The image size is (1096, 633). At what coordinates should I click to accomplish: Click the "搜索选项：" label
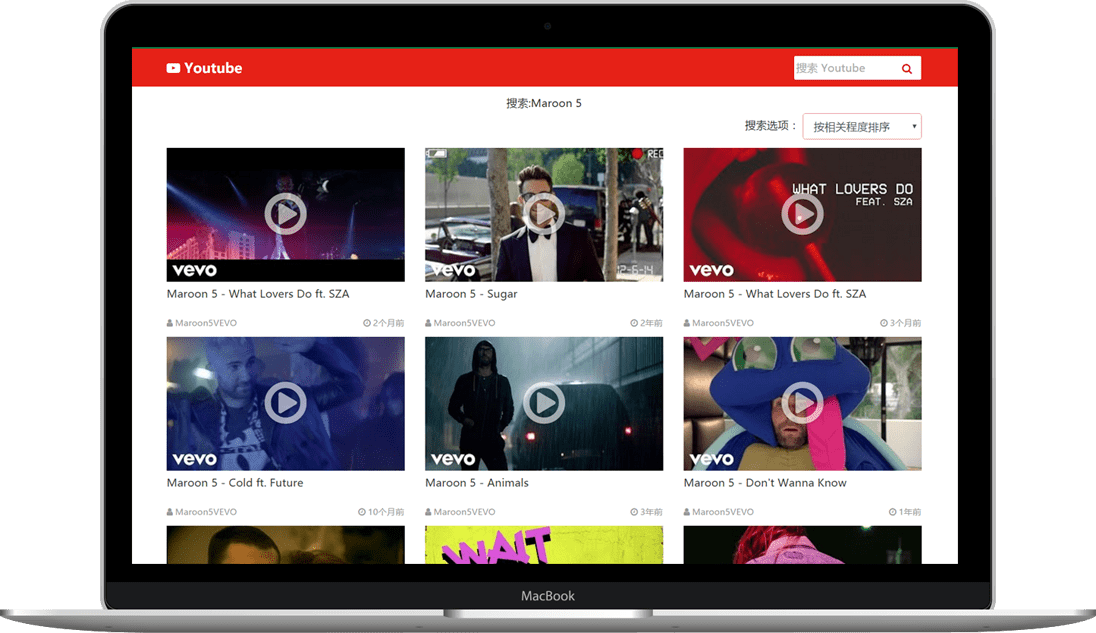(x=771, y=126)
